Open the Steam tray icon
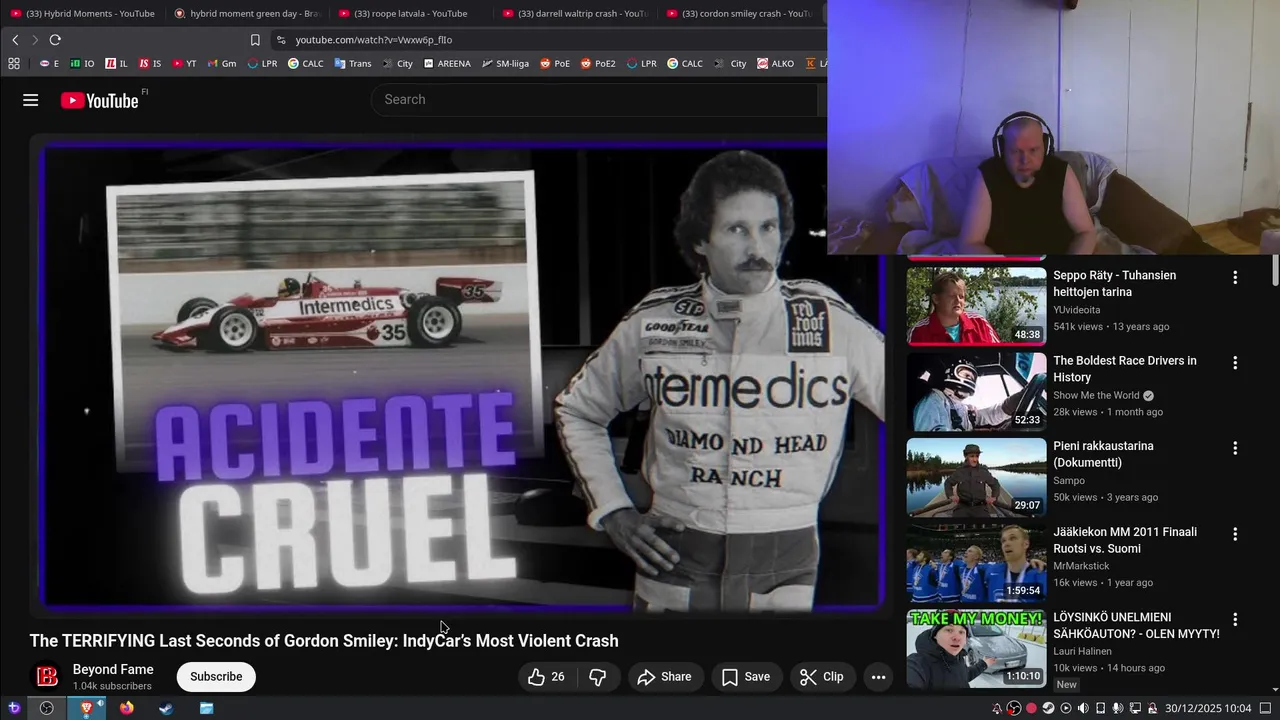 (x=1048, y=708)
